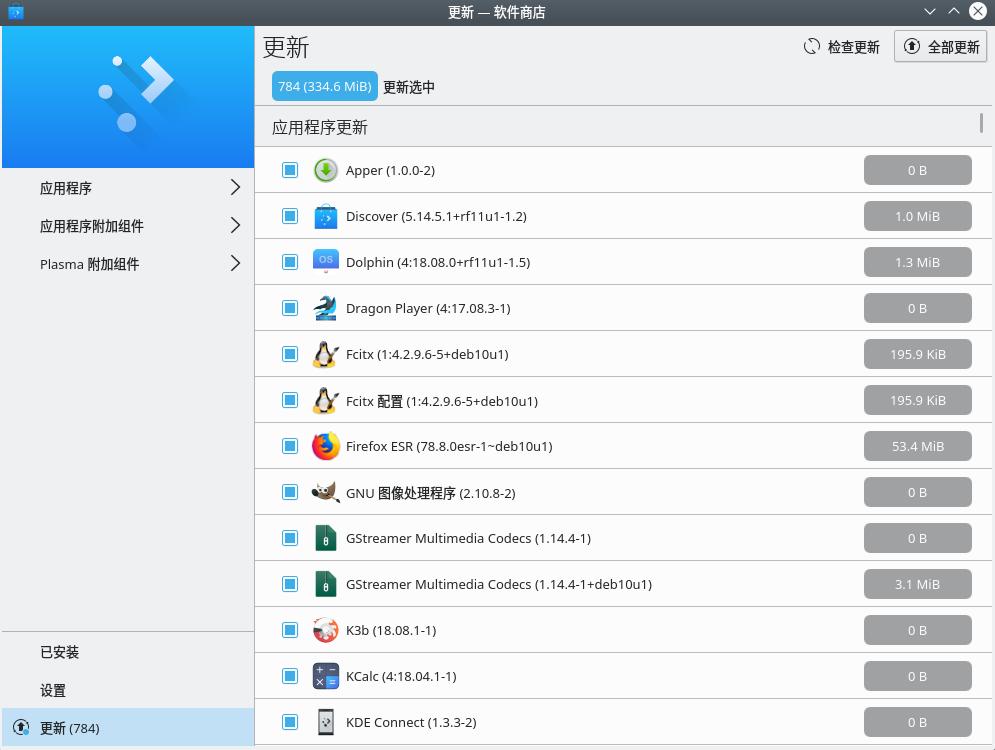
Task: Click the KDE Connect icon
Action: click(326, 722)
